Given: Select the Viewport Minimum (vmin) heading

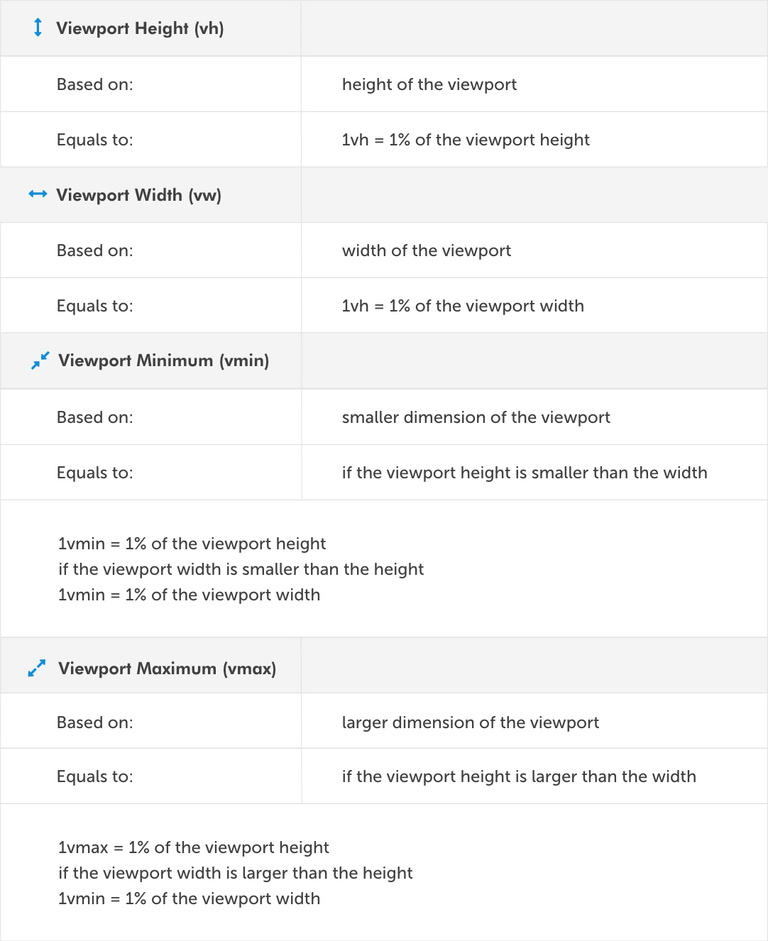Looking at the screenshot, I should (164, 361).
